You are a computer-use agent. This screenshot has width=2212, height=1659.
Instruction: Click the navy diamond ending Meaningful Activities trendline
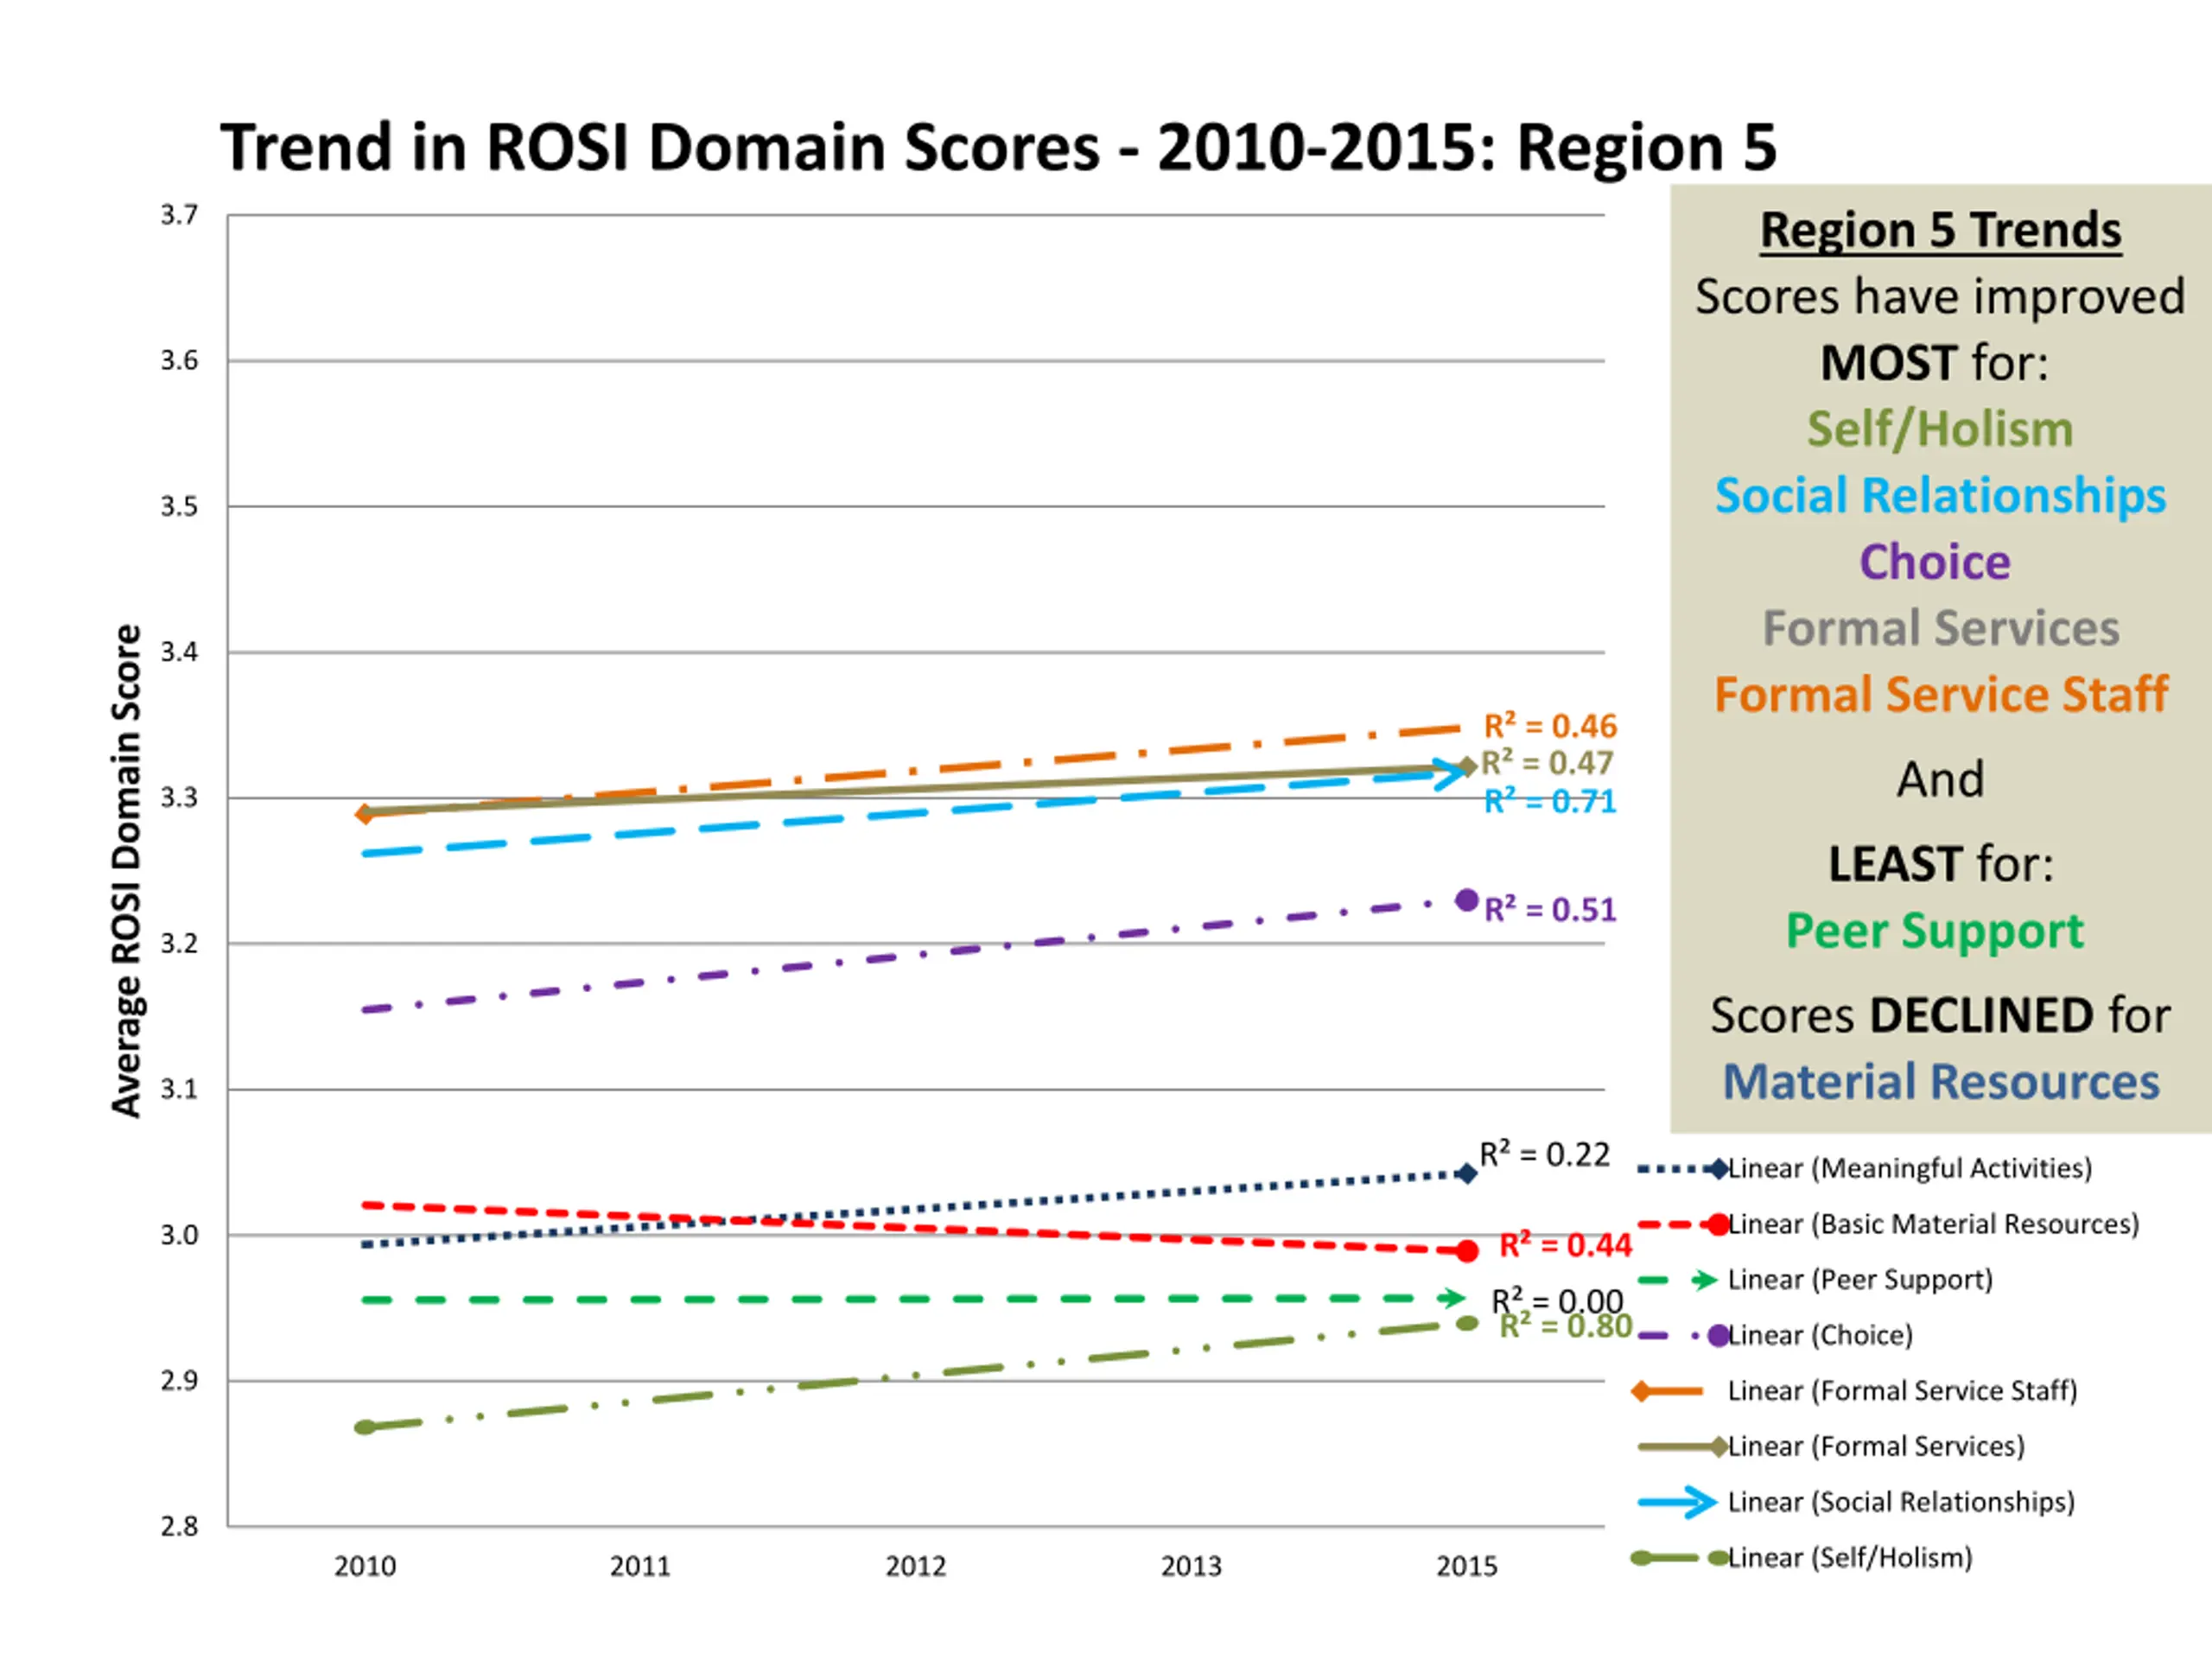tap(1467, 1173)
